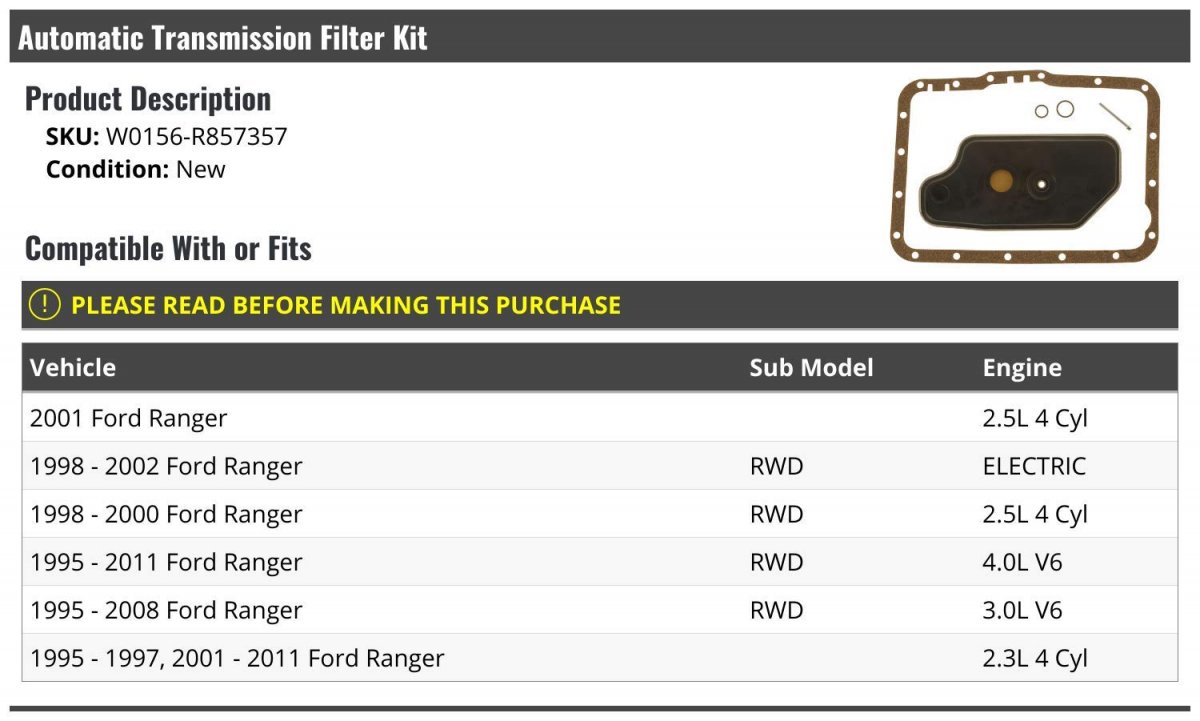The width and height of the screenshot is (1200, 721).
Task: Click the 3.0L V6 engine cell
Action: pos(1023,610)
